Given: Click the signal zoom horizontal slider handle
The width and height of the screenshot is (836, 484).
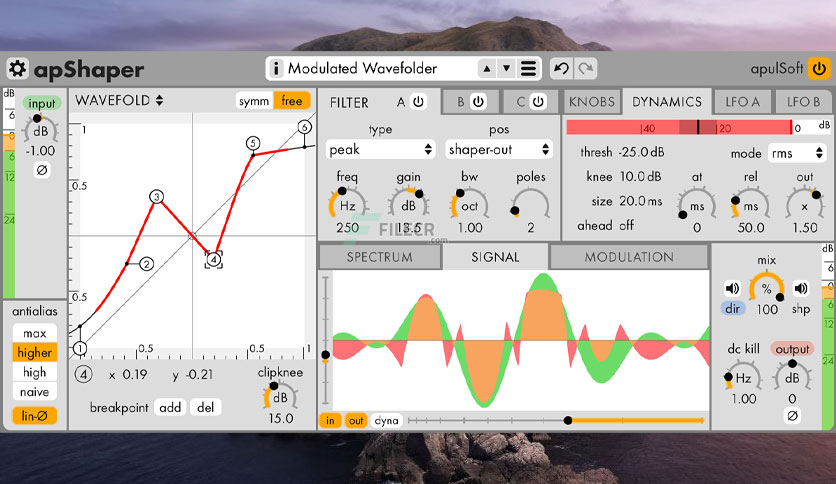Looking at the screenshot, I should (568, 421).
